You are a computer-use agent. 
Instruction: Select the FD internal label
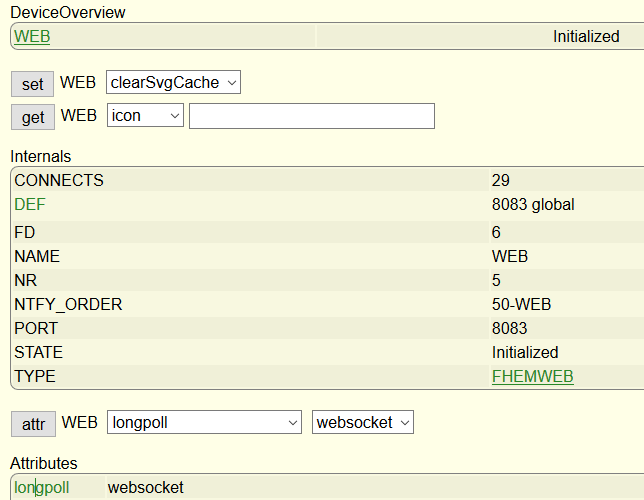tap(25, 233)
